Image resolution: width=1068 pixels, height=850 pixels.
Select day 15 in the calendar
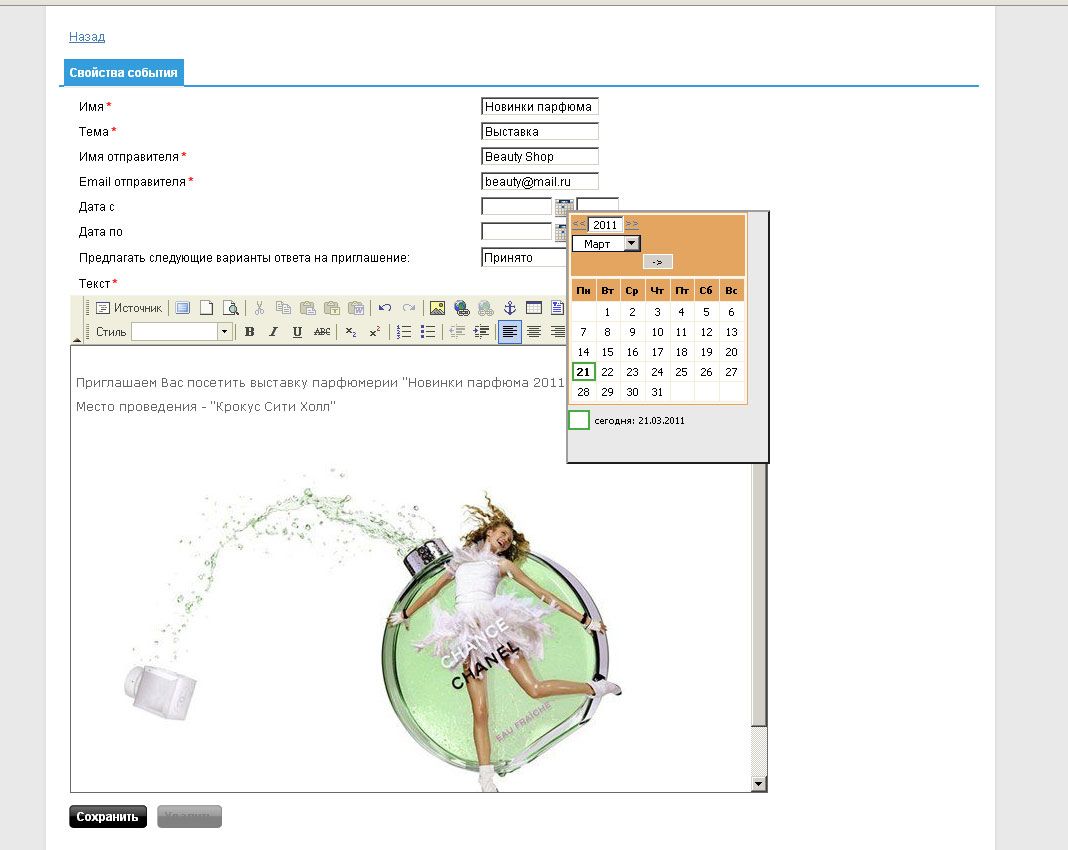pyautogui.click(x=608, y=352)
